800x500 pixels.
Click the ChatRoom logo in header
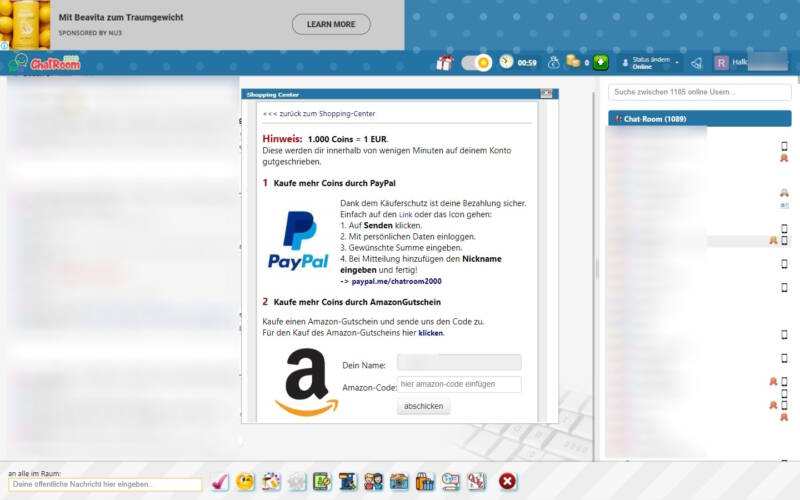point(45,63)
